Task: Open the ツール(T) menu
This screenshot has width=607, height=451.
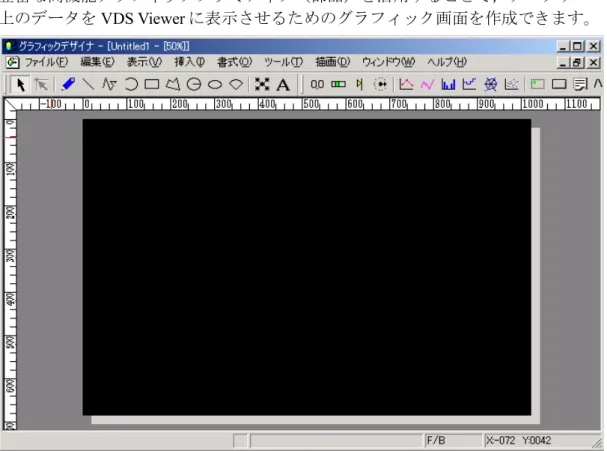Action: pos(283,62)
